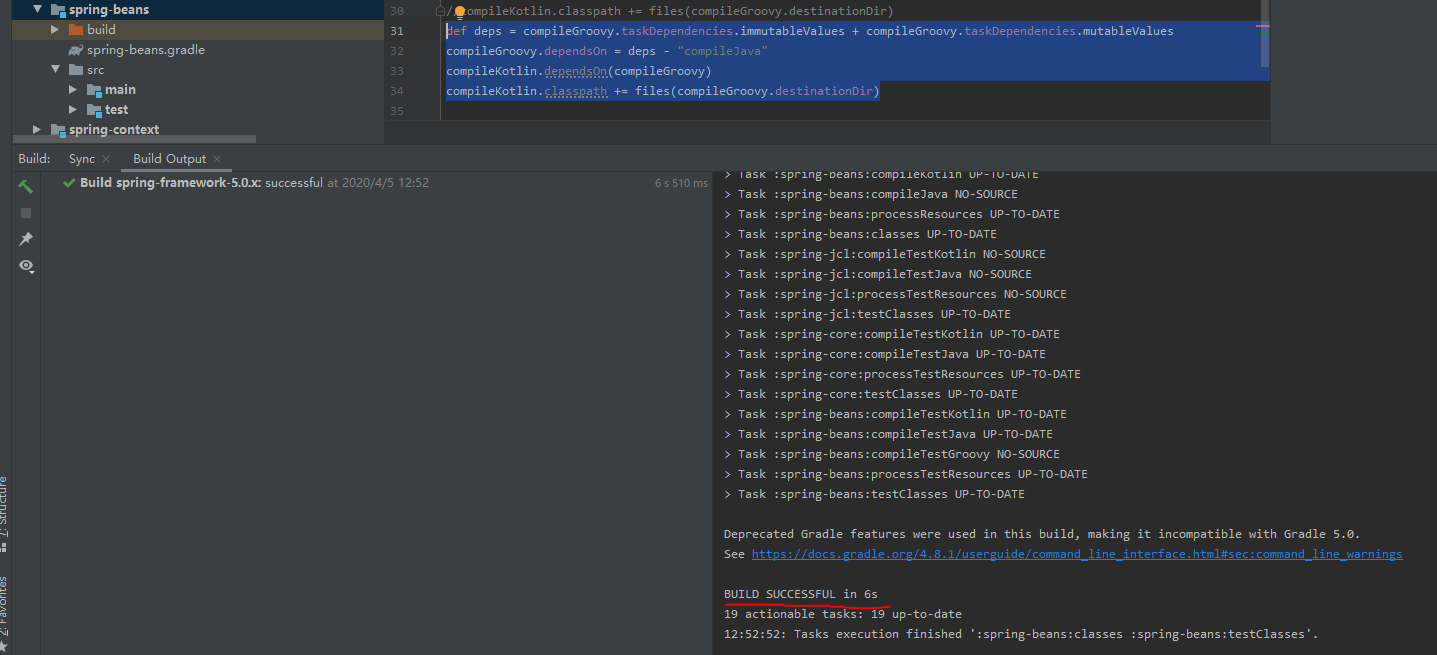The image size is (1437, 655).
Task: Click ':spring-beans:processResources UP-TO-DATE' output line
Action: [892, 214]
